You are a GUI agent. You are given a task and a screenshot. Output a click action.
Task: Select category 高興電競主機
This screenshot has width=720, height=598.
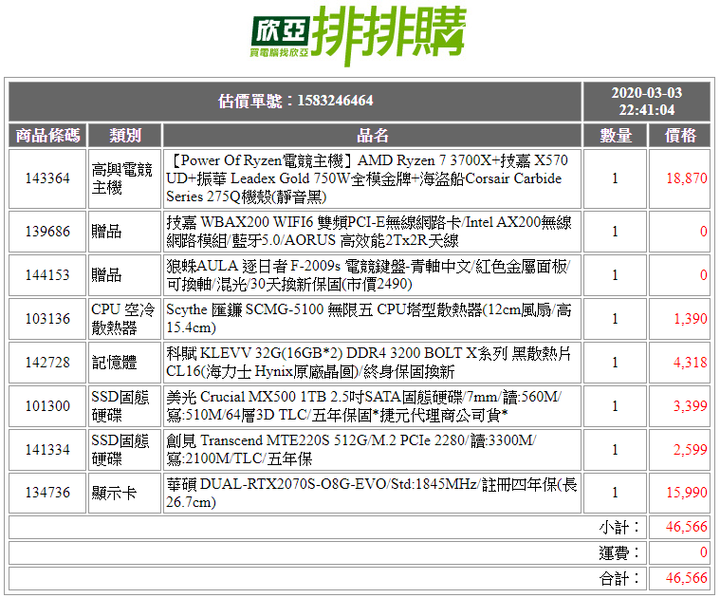coord(122,179)
